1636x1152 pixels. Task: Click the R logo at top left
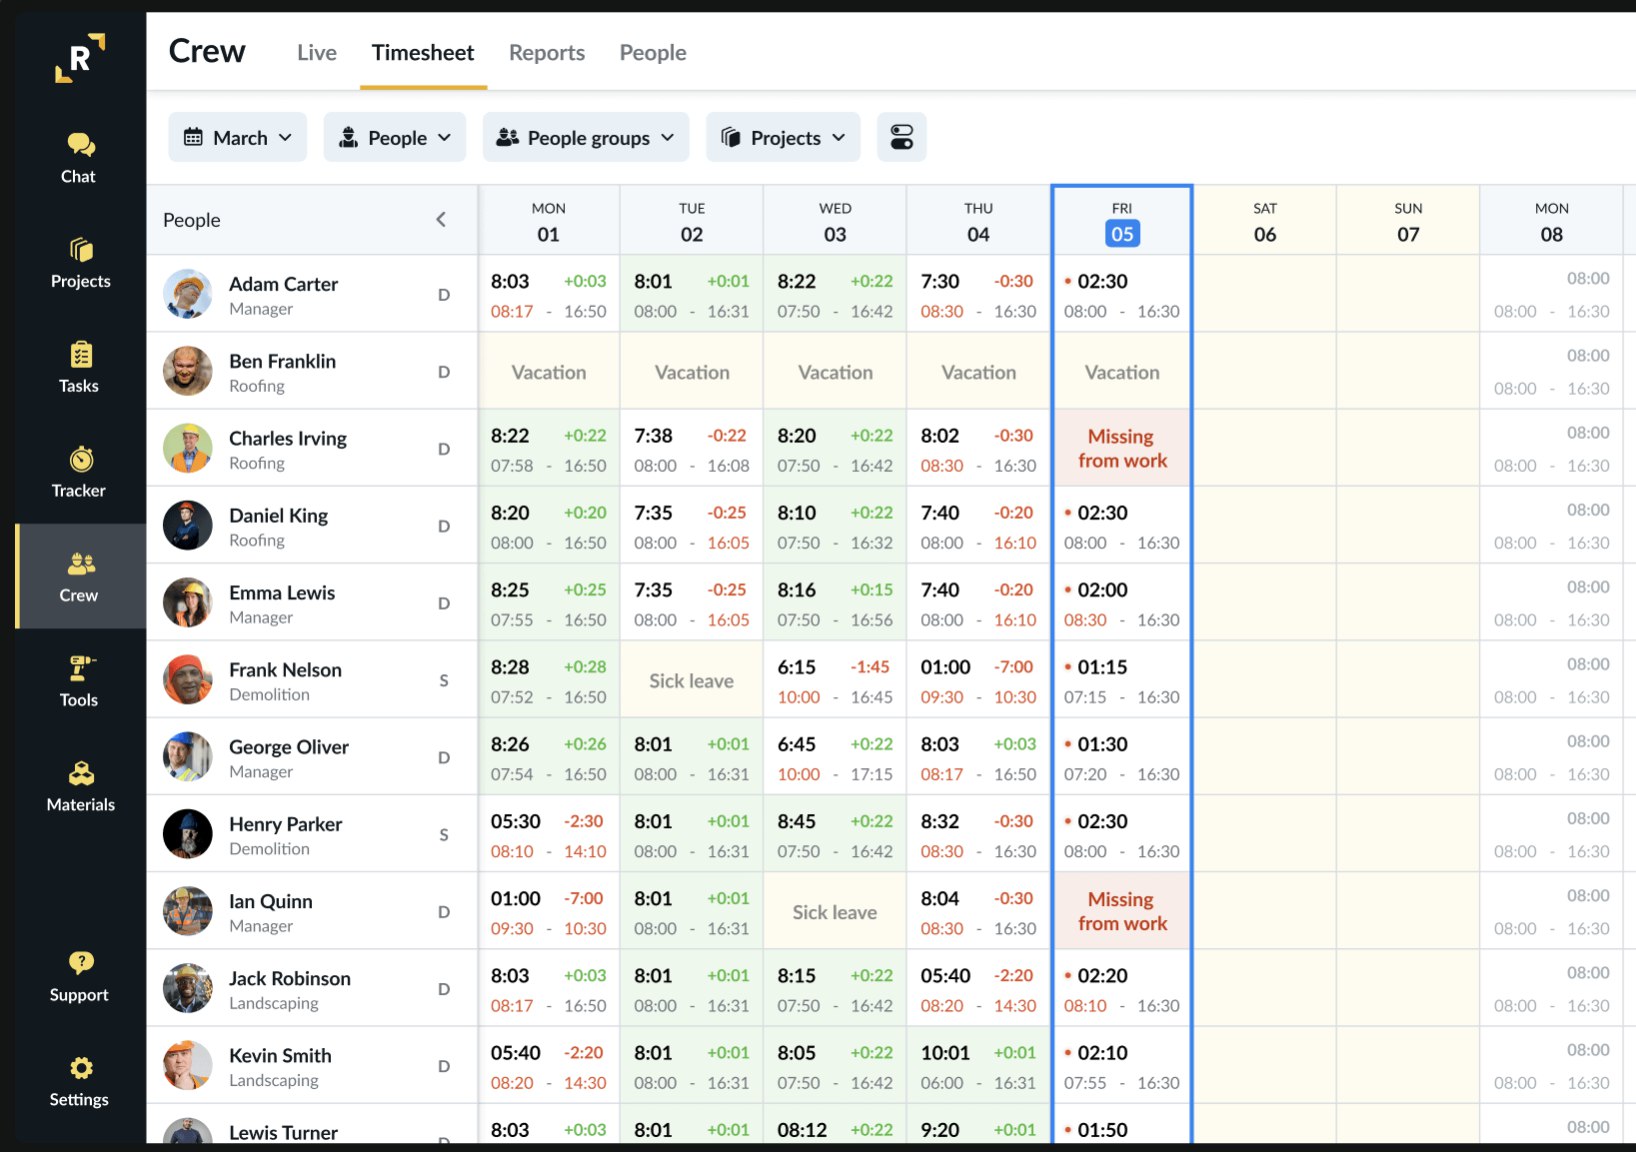[x=80, y=58]
